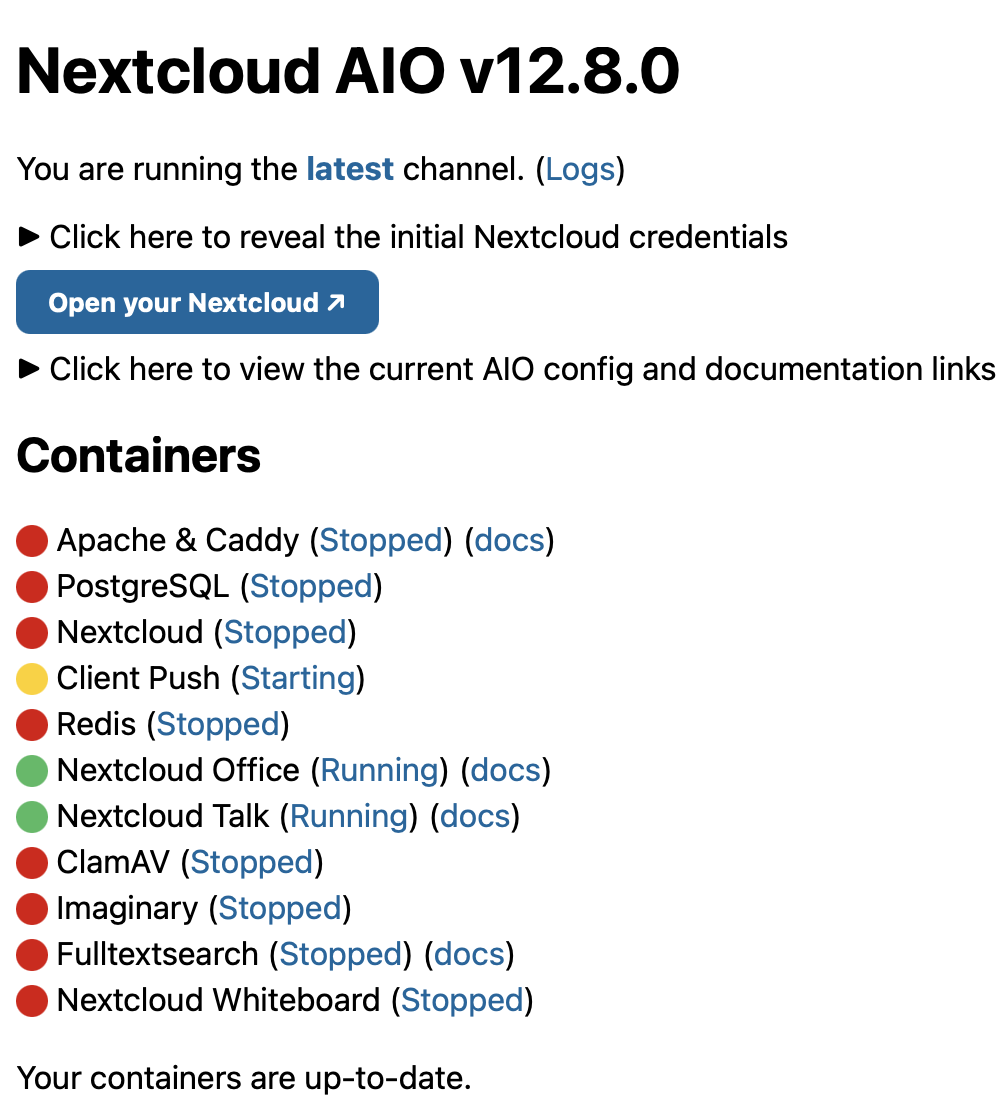1000x1114 pixels.
Task: Open the Client Push Starting status link
Action: (298, 679)
